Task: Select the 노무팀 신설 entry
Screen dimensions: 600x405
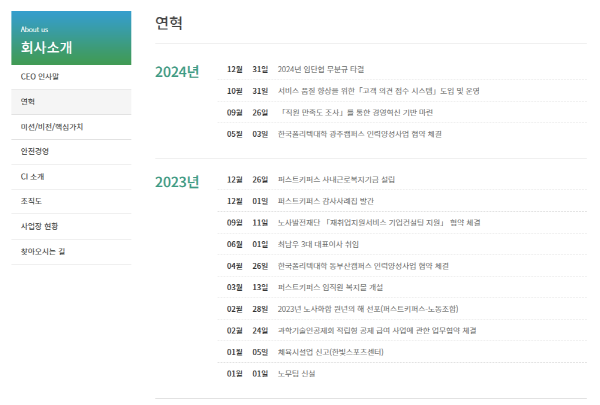Action: (297, 374)
